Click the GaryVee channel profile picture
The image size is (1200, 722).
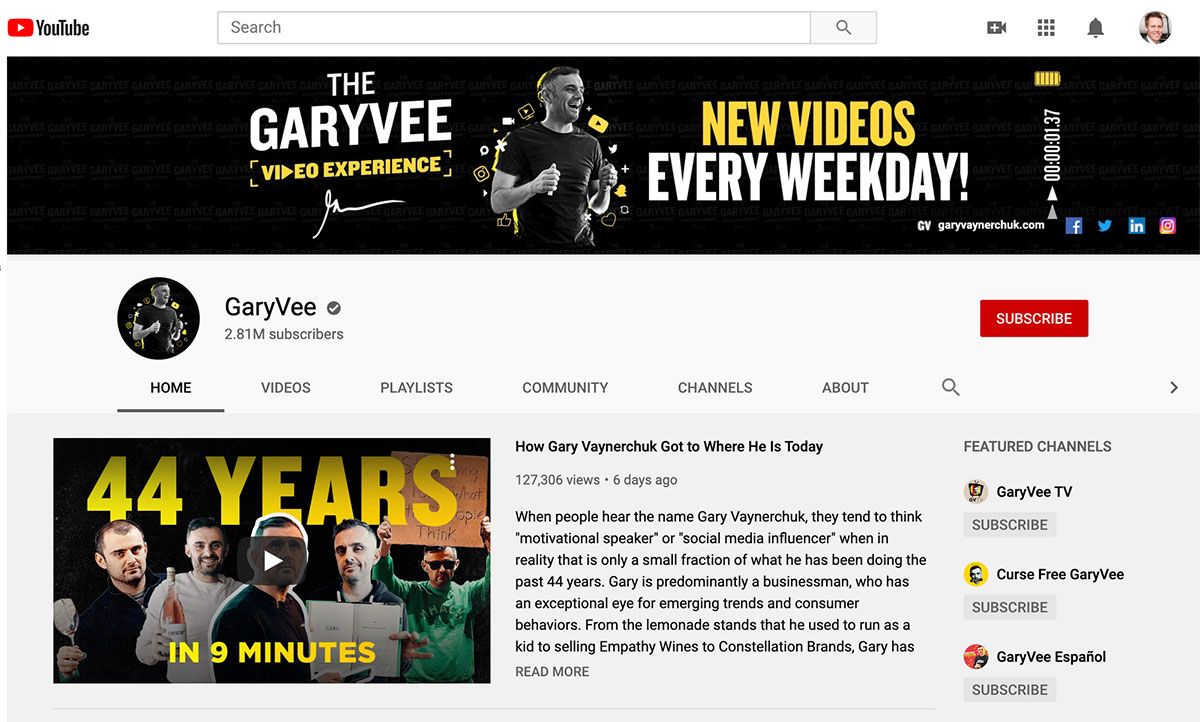click(x=158, y=318)
